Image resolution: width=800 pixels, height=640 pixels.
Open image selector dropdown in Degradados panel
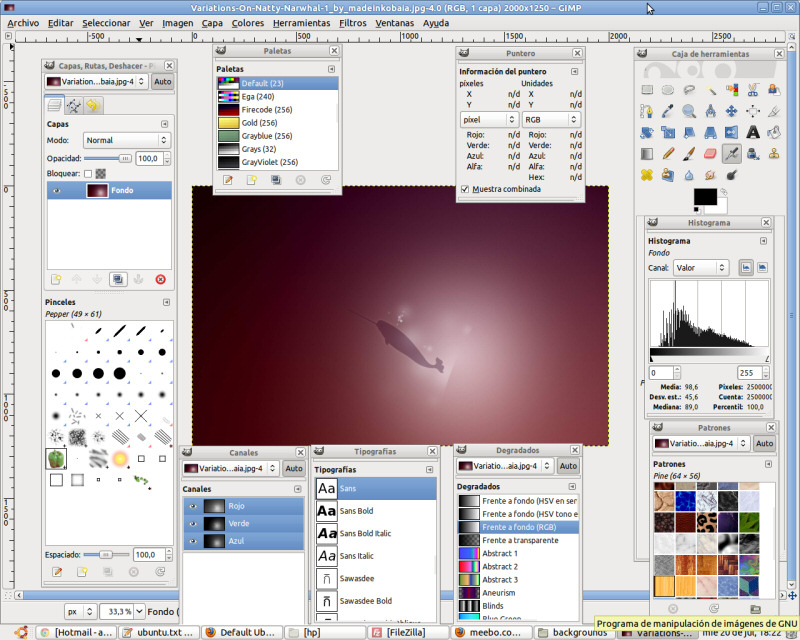[505, 466]
